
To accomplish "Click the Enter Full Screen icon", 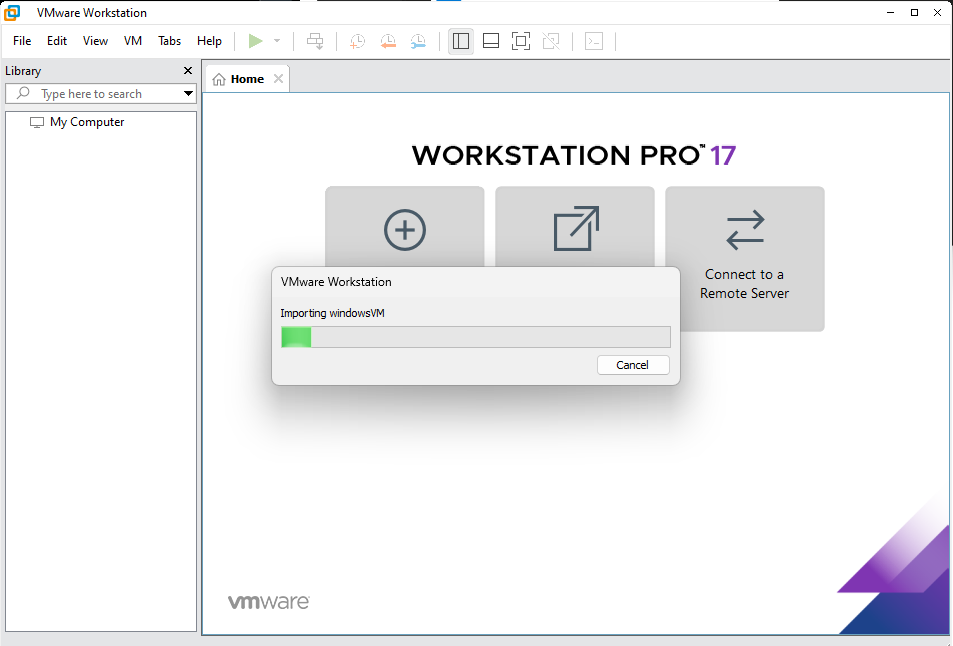I will coord(521,41).
